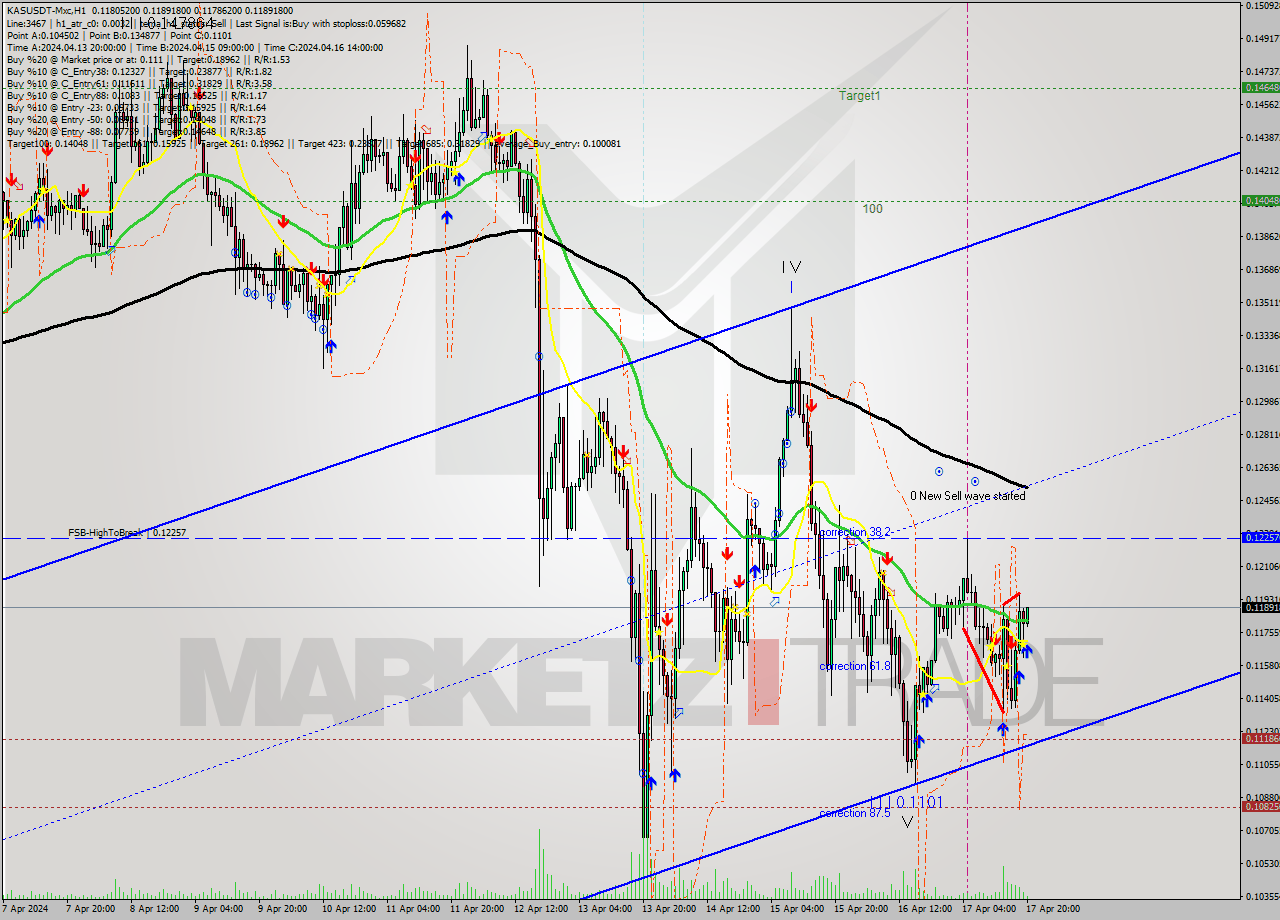The width and height of the screenshot is (1280, 920).
Task: Click the 0.13511 price axis tick
Action: 1261,302
